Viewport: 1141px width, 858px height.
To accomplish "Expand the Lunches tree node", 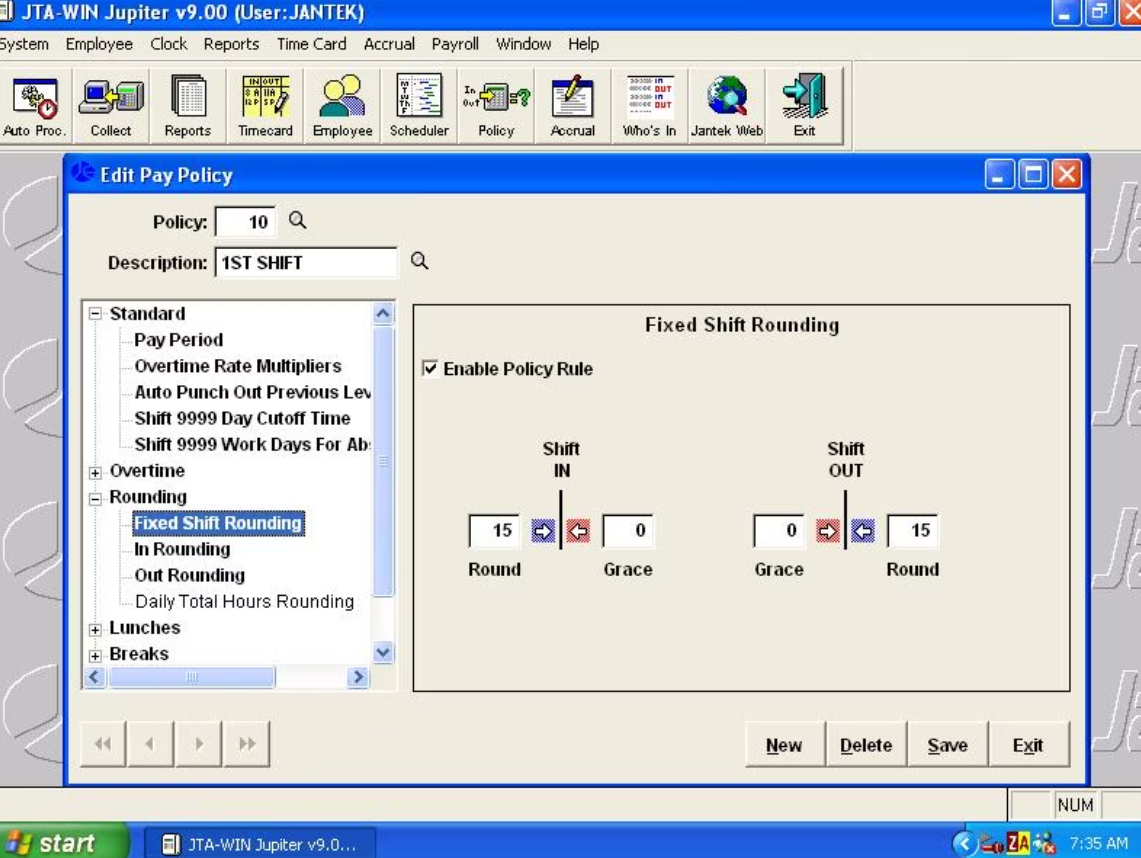I will tap(95, 629).
